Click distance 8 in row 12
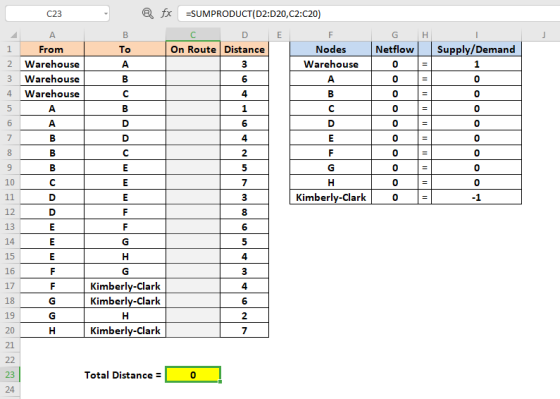The image size is (560, 399). click(244, 212)
